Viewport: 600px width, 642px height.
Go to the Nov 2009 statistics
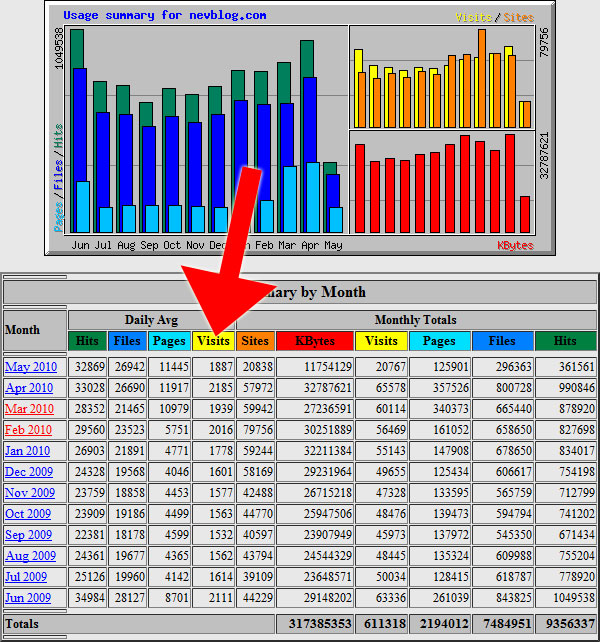[x=30, y=493]
